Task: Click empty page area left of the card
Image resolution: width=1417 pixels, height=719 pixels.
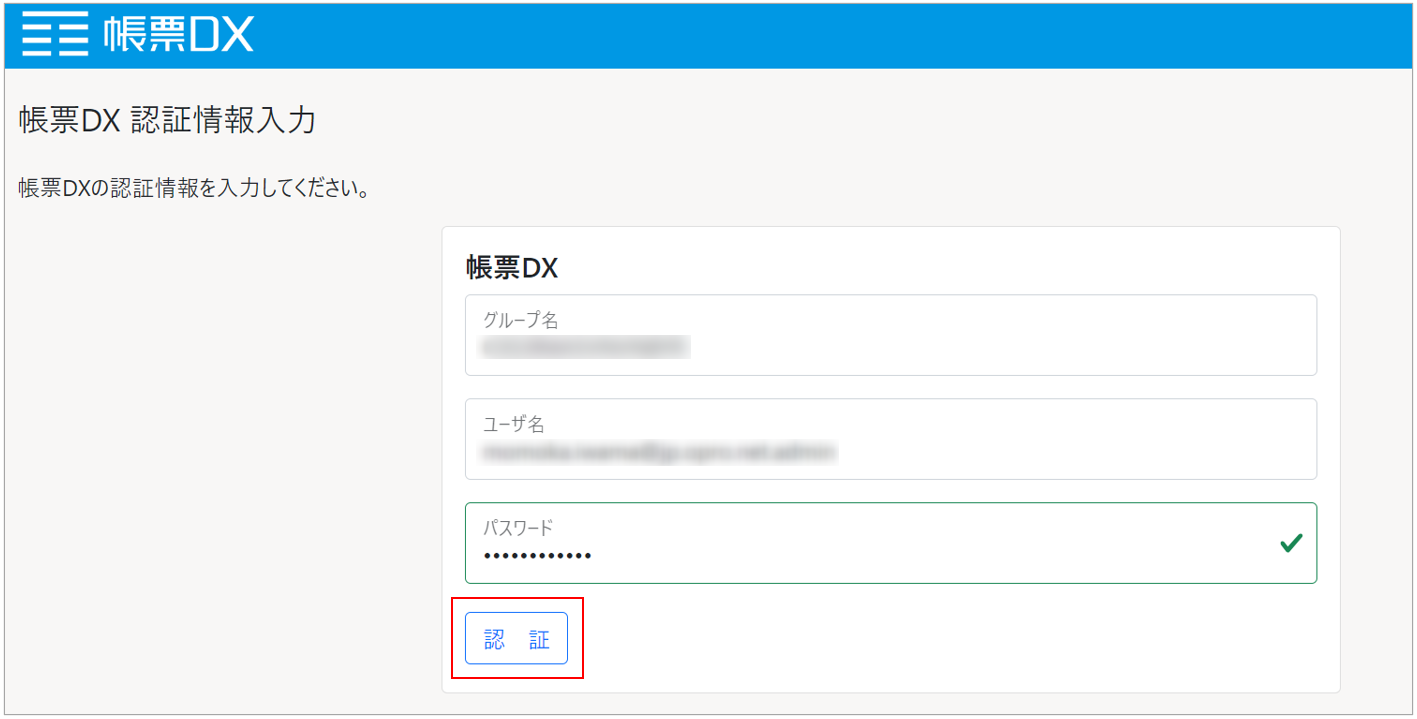Action: point(220,450)
